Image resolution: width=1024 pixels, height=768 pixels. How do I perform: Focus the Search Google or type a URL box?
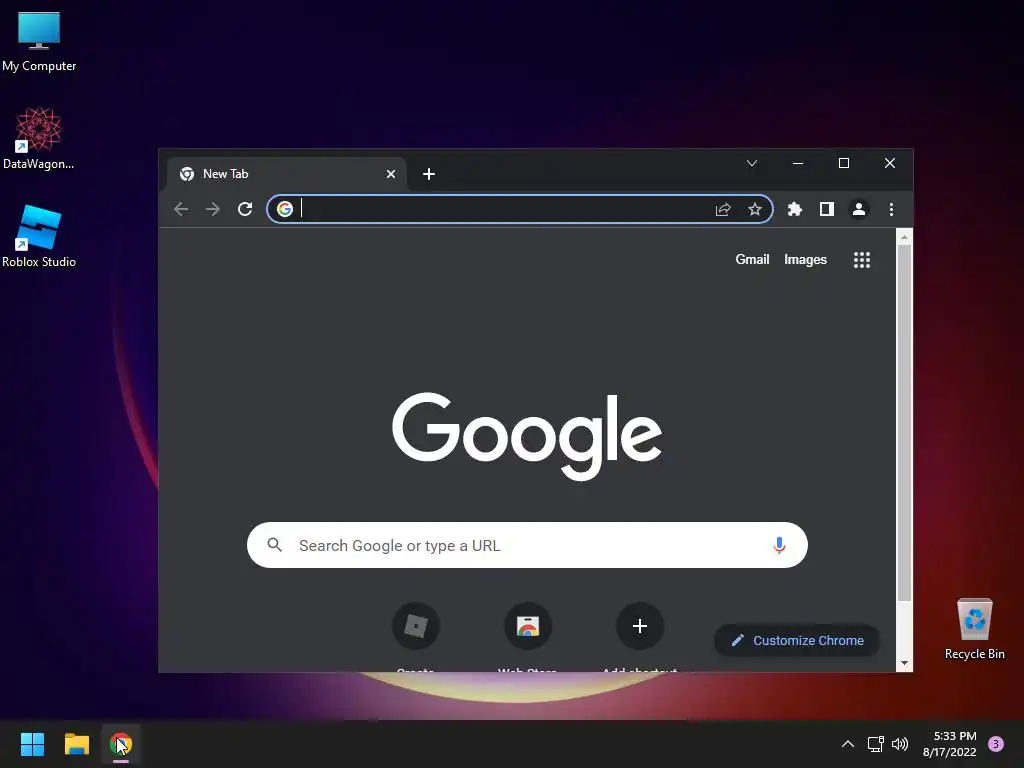tap(527, 545)
